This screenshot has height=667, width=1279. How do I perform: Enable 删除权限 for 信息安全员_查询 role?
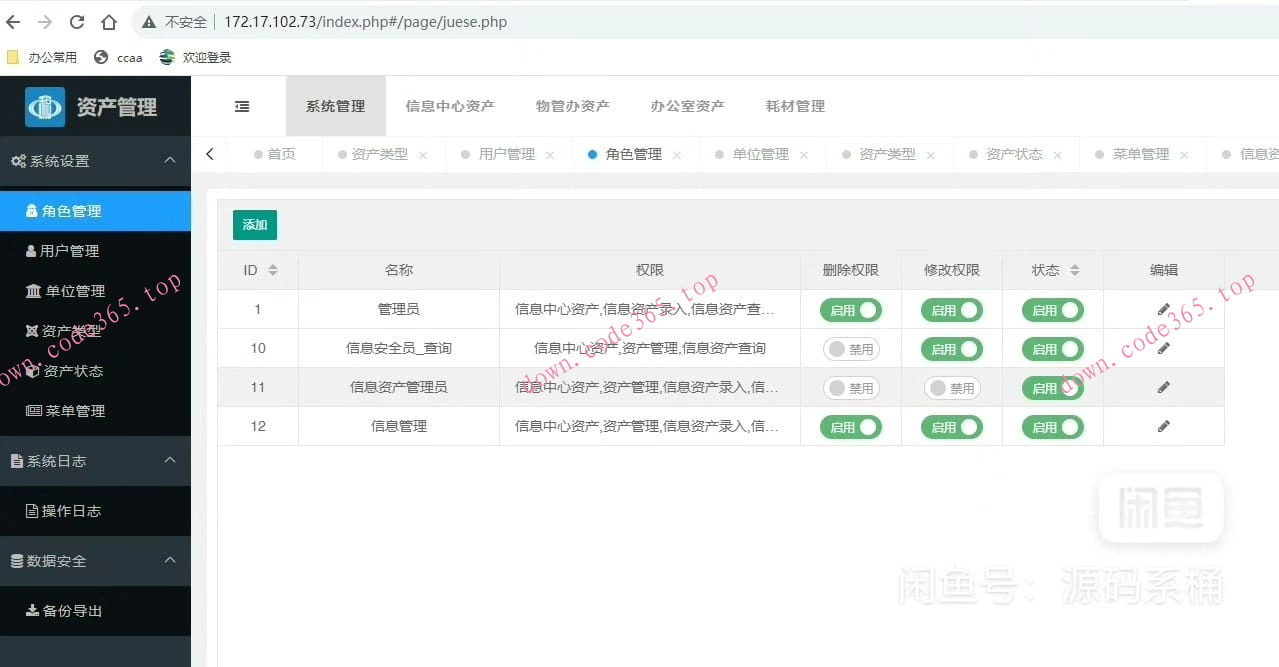tap(851, 349)
